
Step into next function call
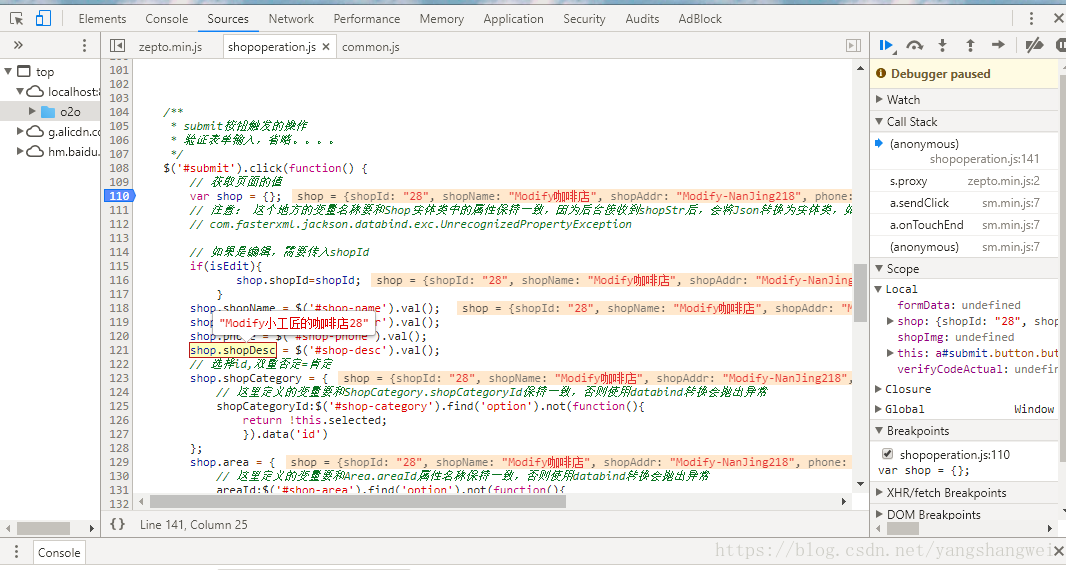click(x=942, y=45)
